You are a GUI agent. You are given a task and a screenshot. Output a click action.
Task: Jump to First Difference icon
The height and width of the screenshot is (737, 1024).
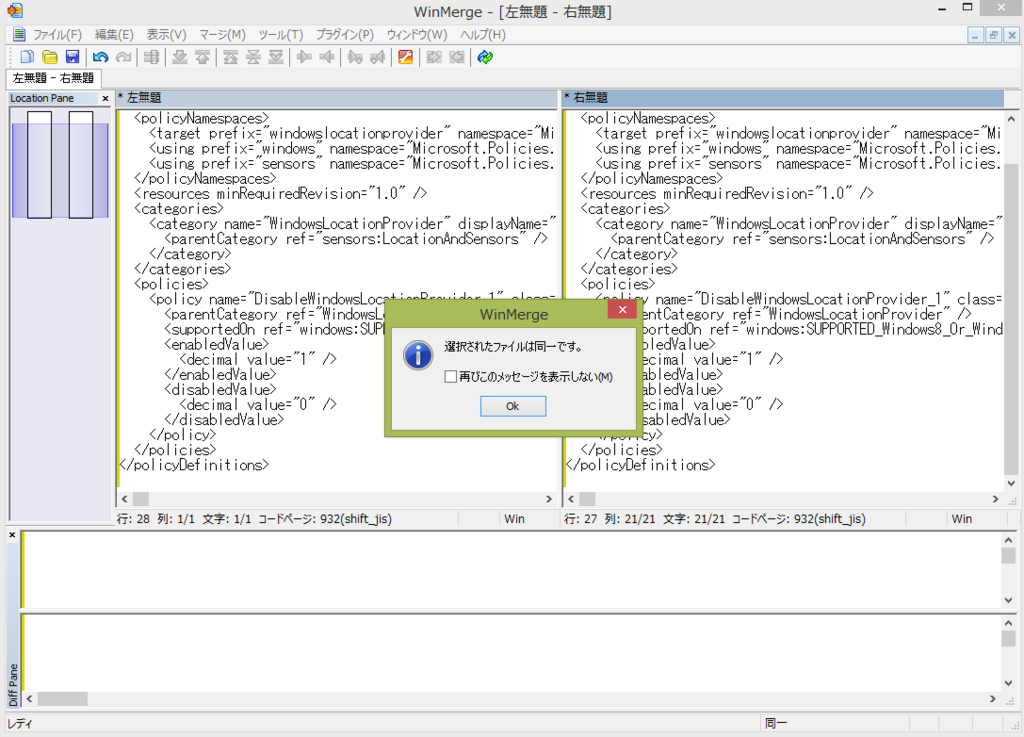[x=231, y=57]
